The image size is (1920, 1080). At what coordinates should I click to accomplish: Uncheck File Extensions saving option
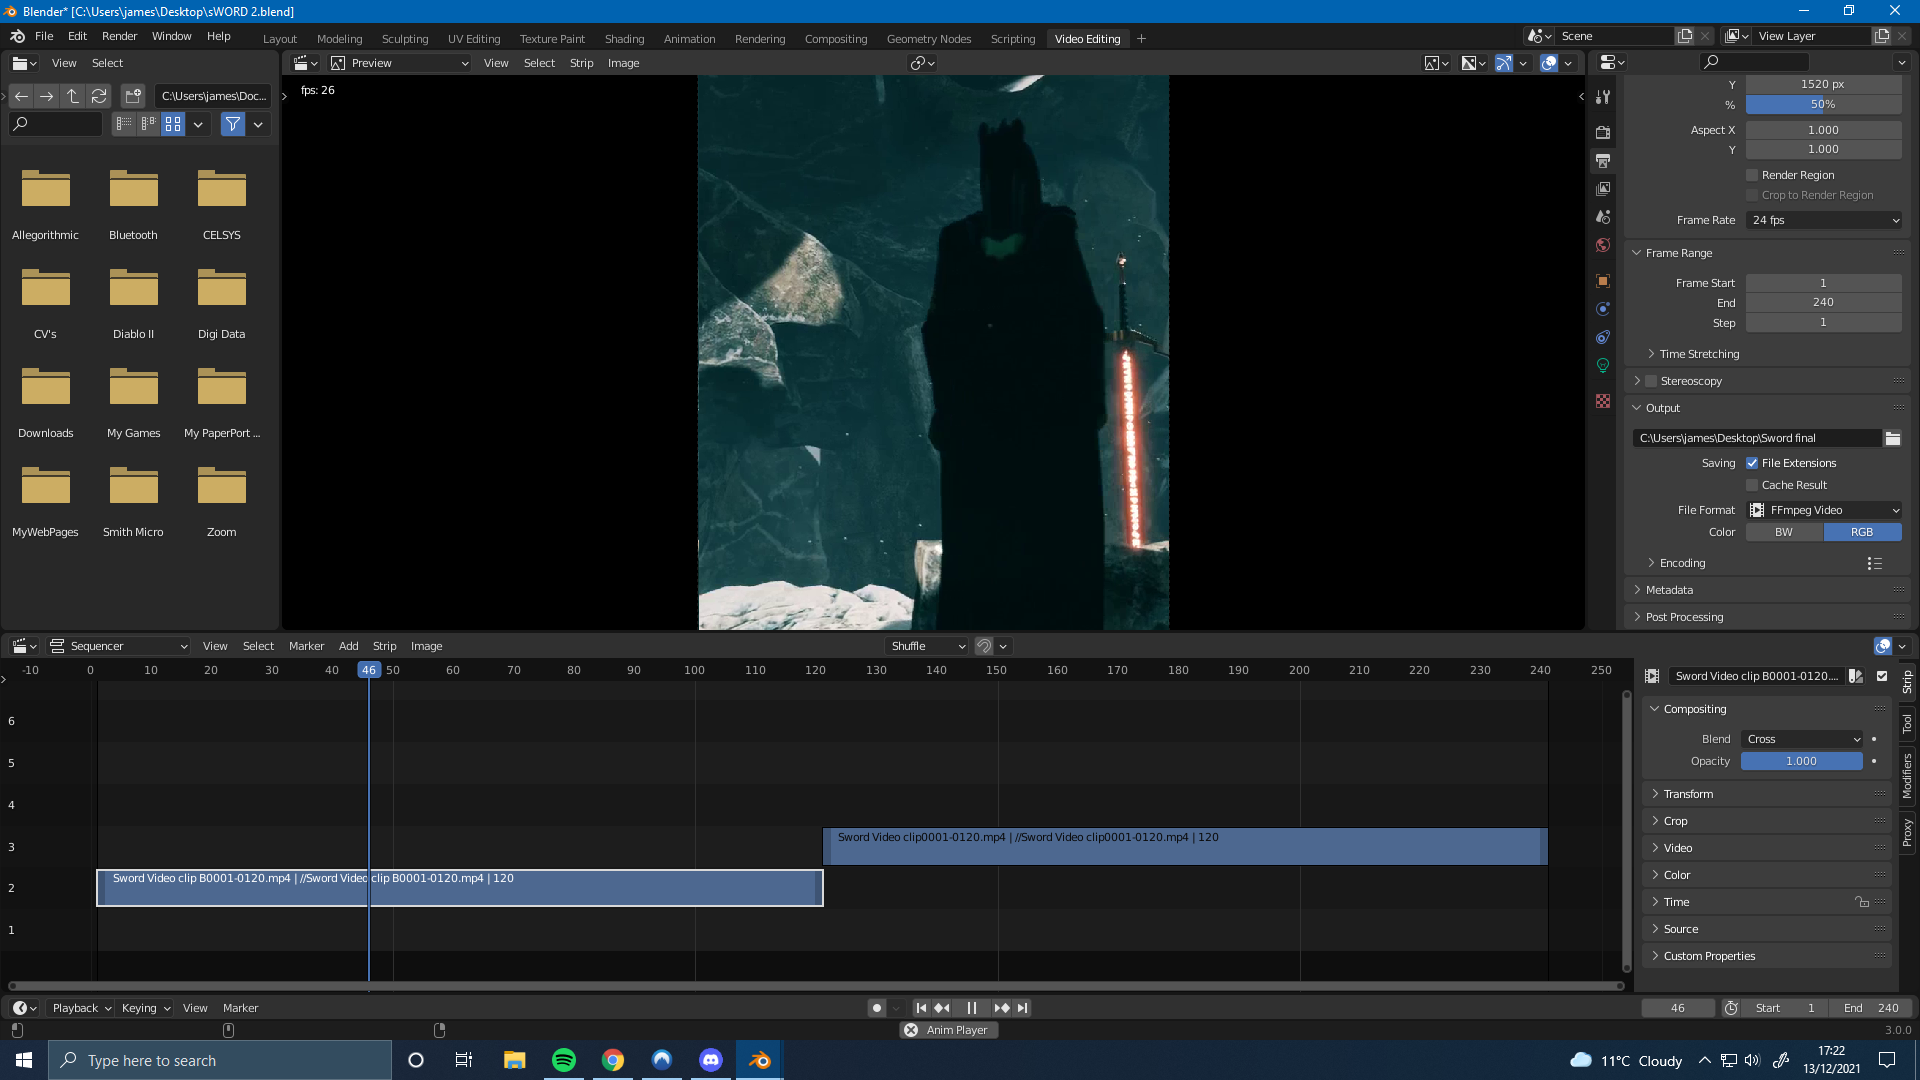pos(1752,463)
